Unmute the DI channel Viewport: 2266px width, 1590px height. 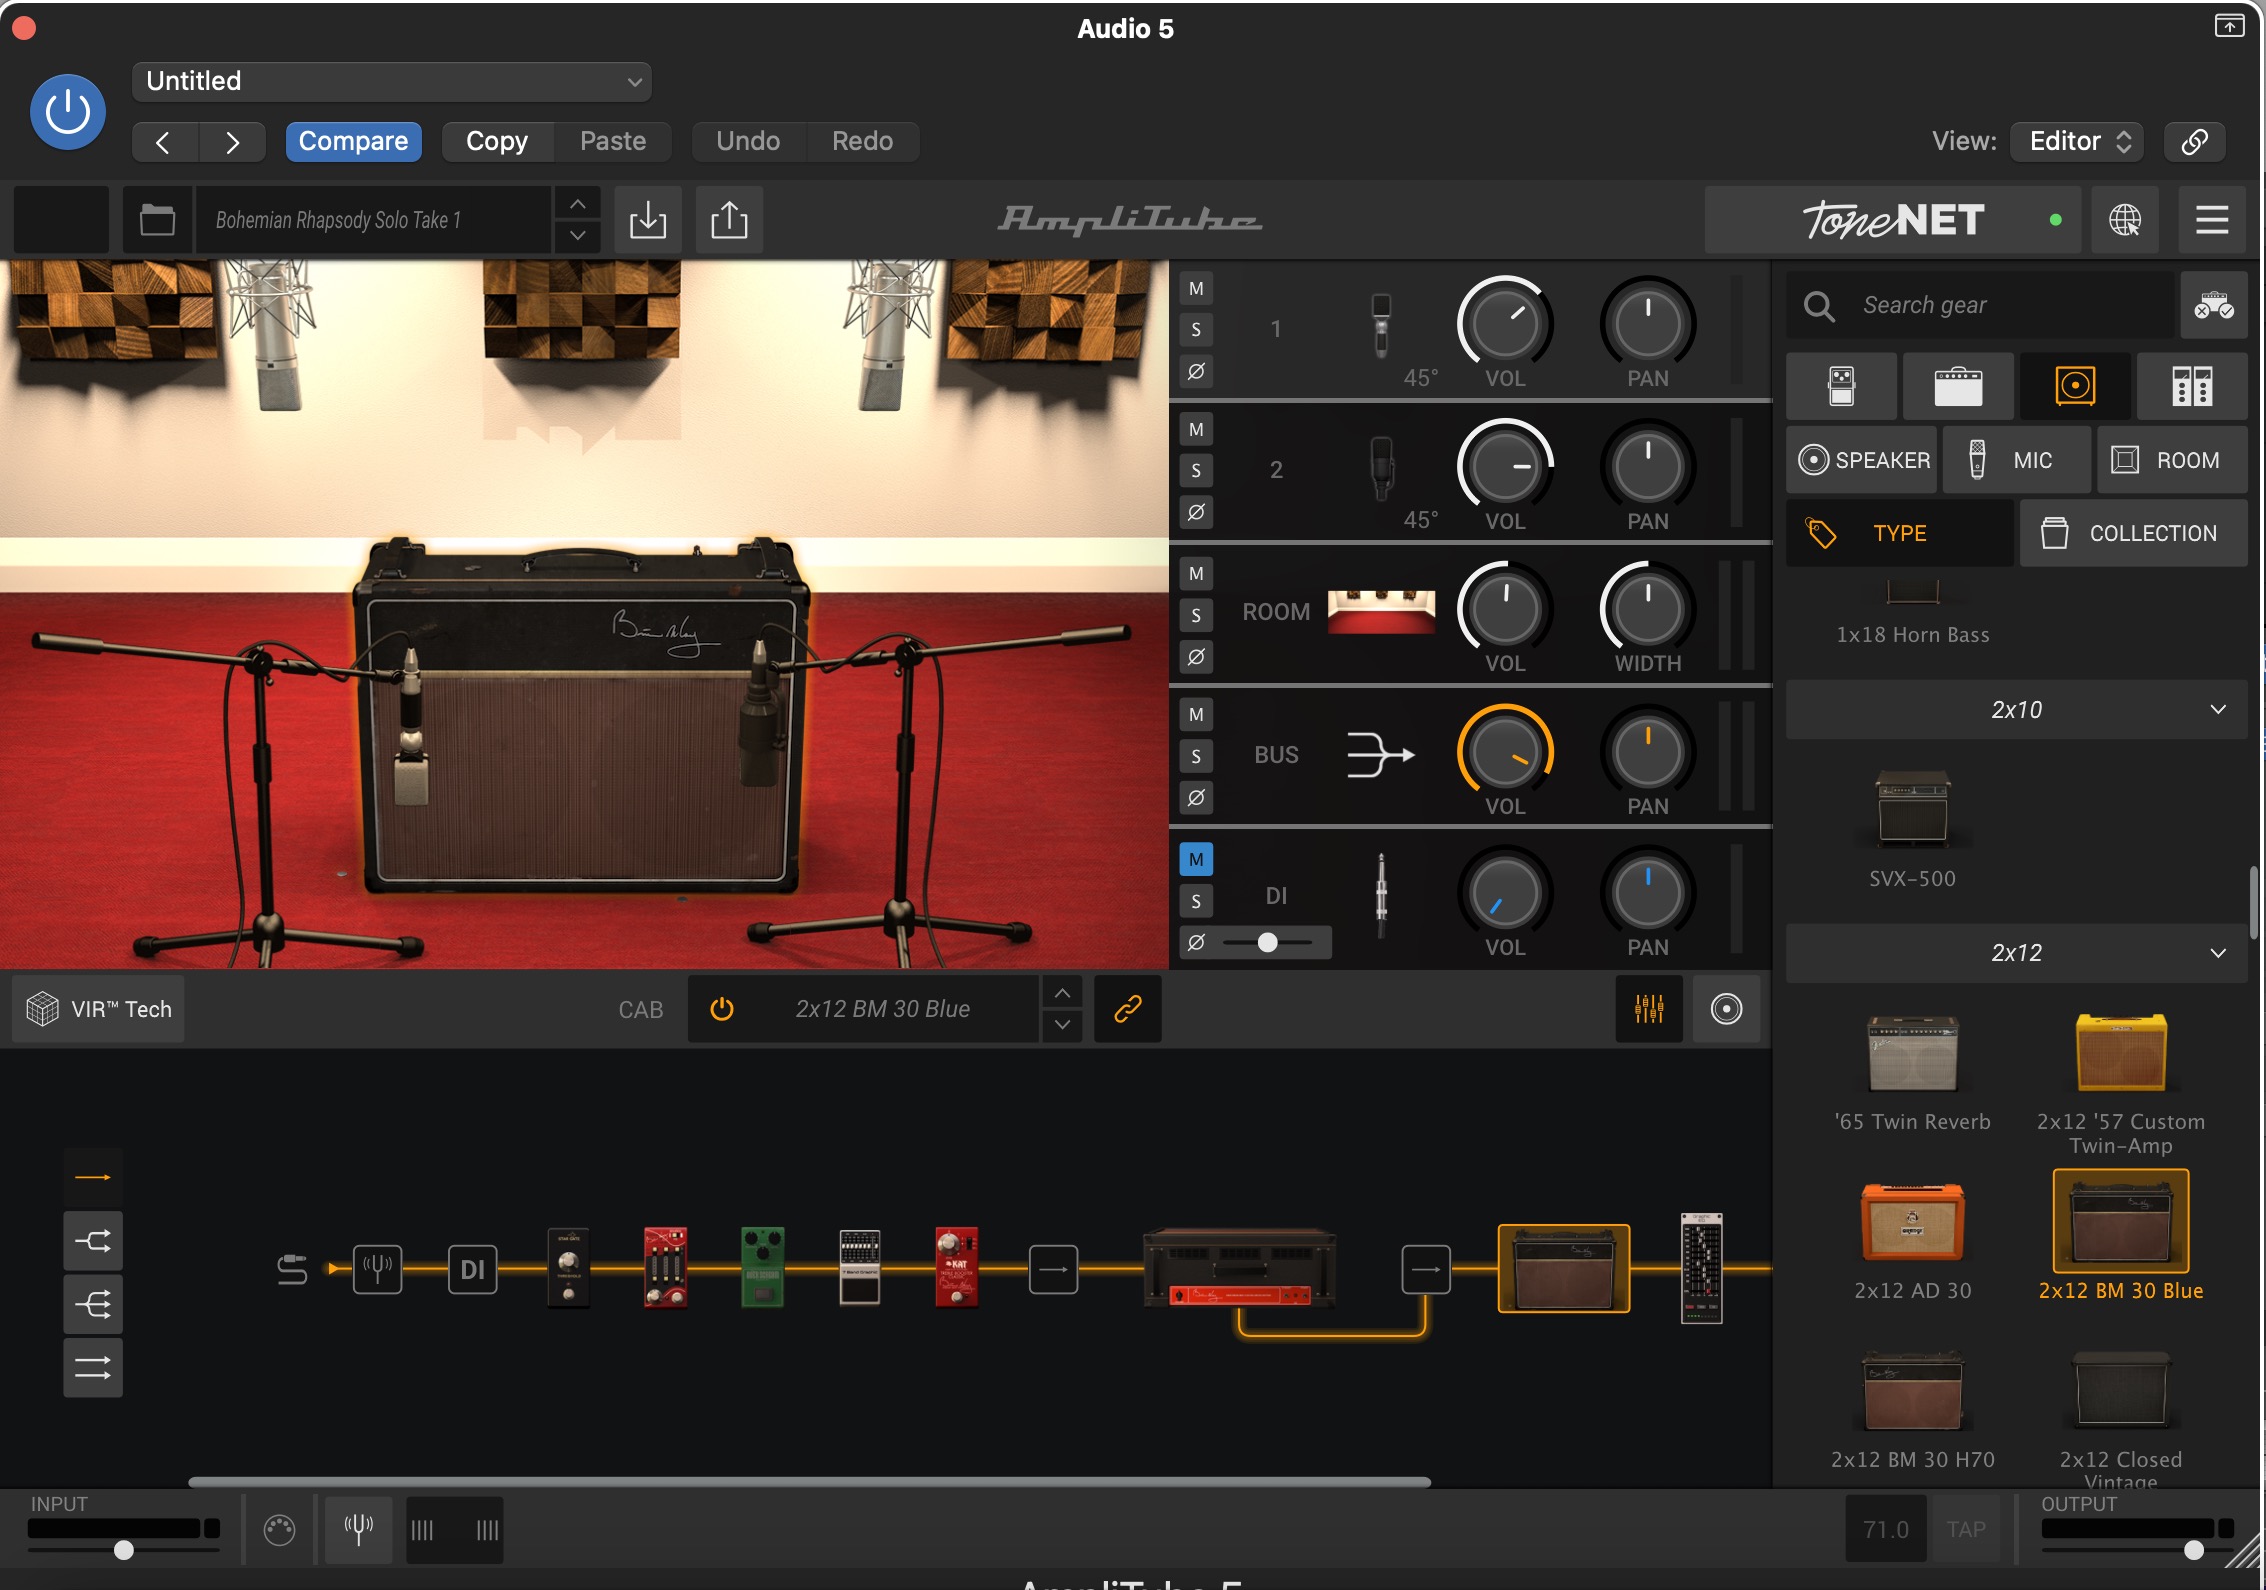point(1196,860)
